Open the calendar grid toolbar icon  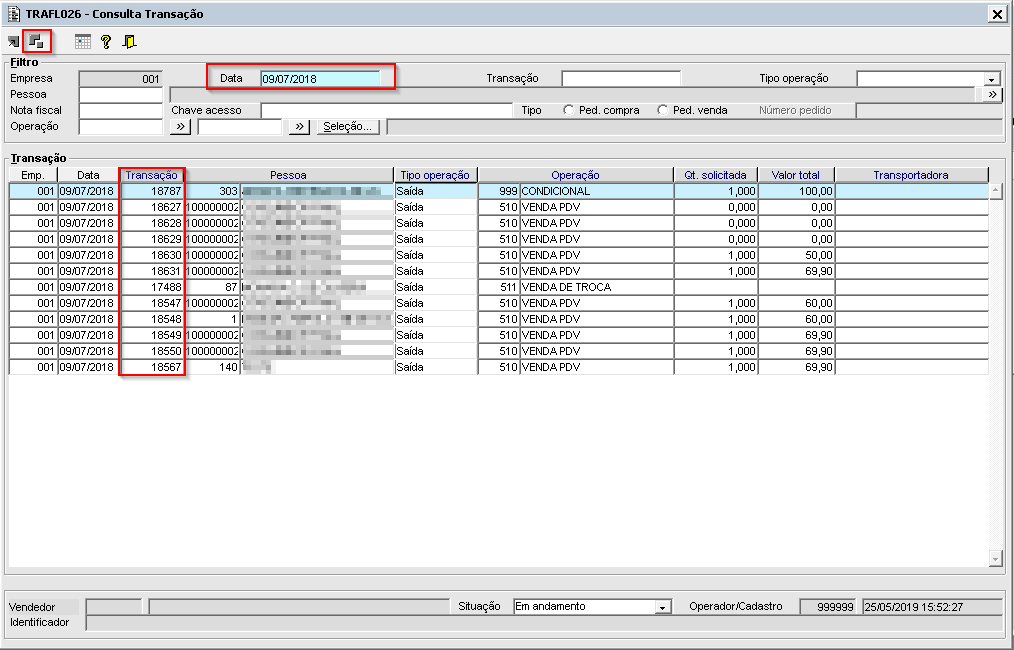(x=83, y=42)
